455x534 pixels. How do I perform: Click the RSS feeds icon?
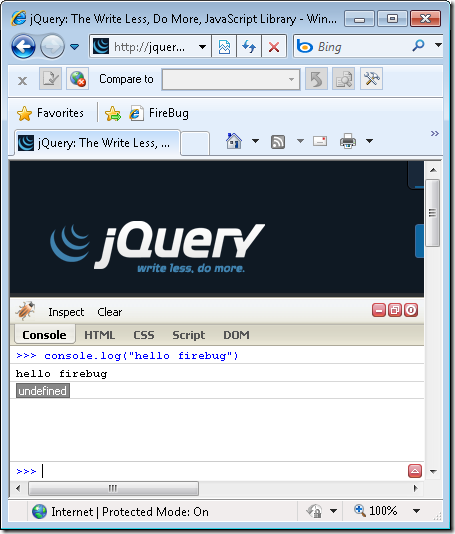[278, 142]
